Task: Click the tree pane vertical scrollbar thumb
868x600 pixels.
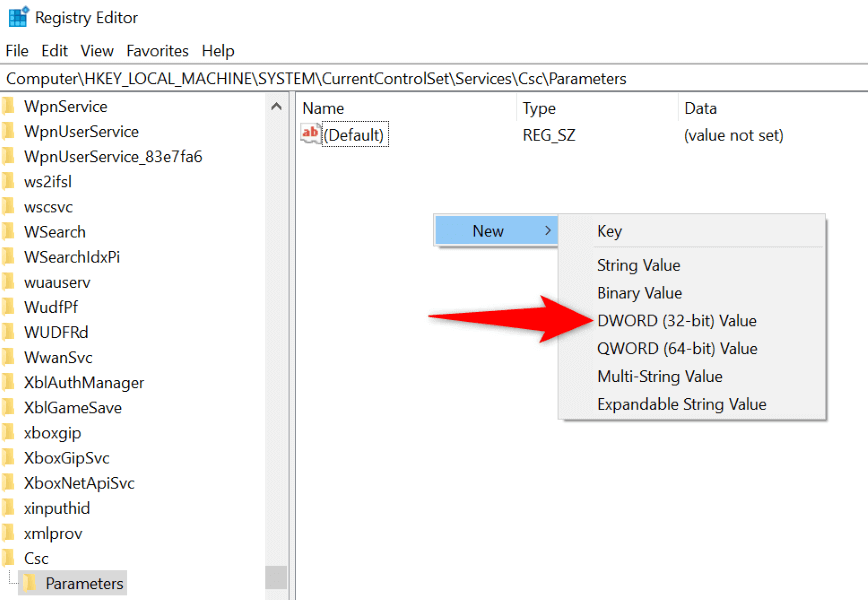Action: (276, 577)
